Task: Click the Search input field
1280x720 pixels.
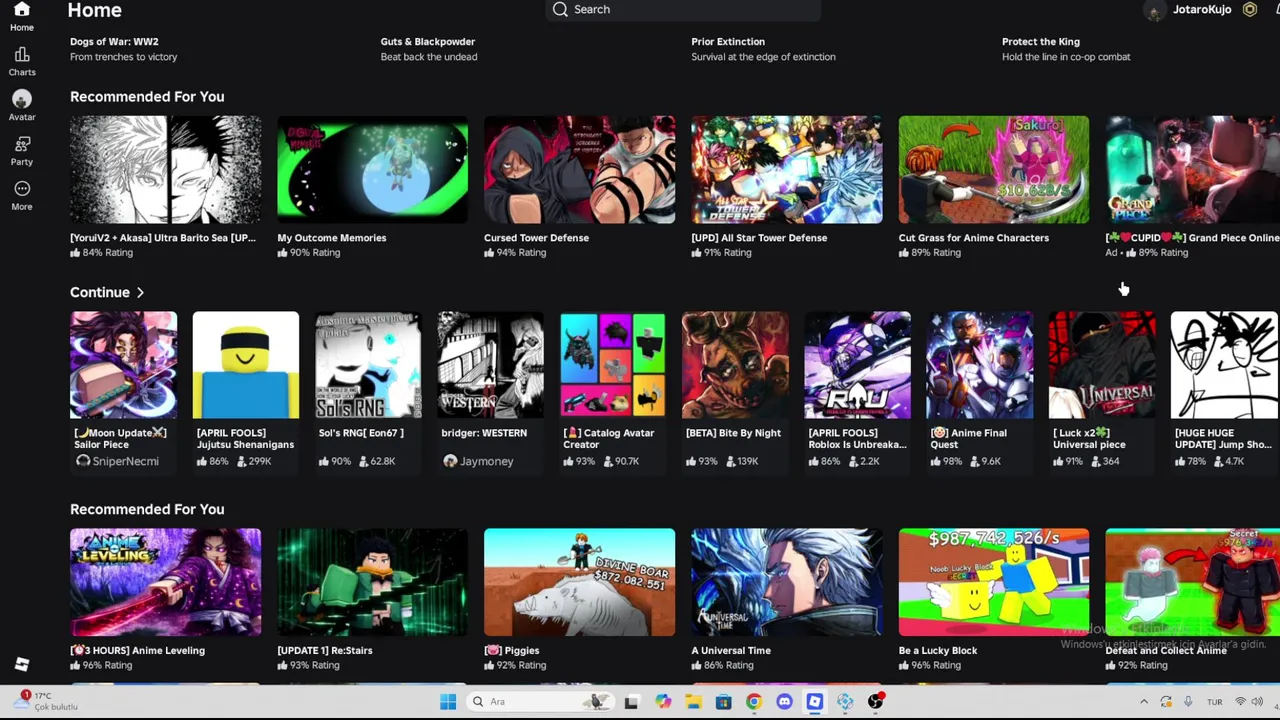Action: pyautogui.click(x=684, y=9)
